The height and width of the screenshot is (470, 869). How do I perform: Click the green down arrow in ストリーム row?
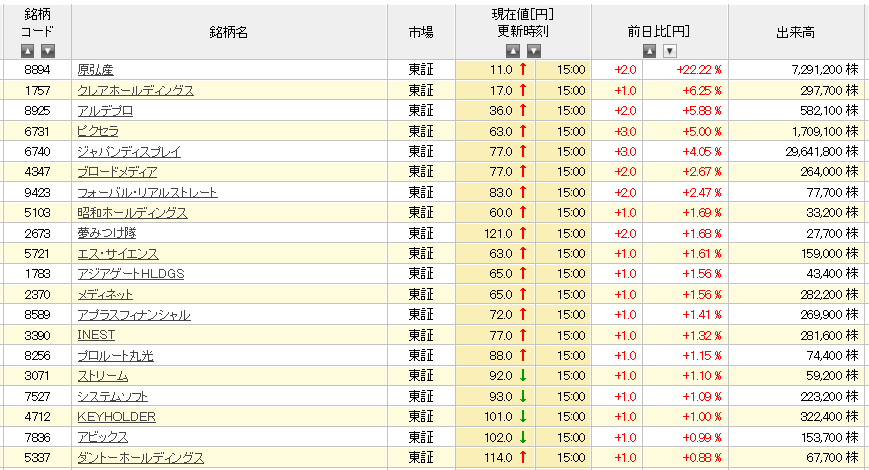[523, 376]
